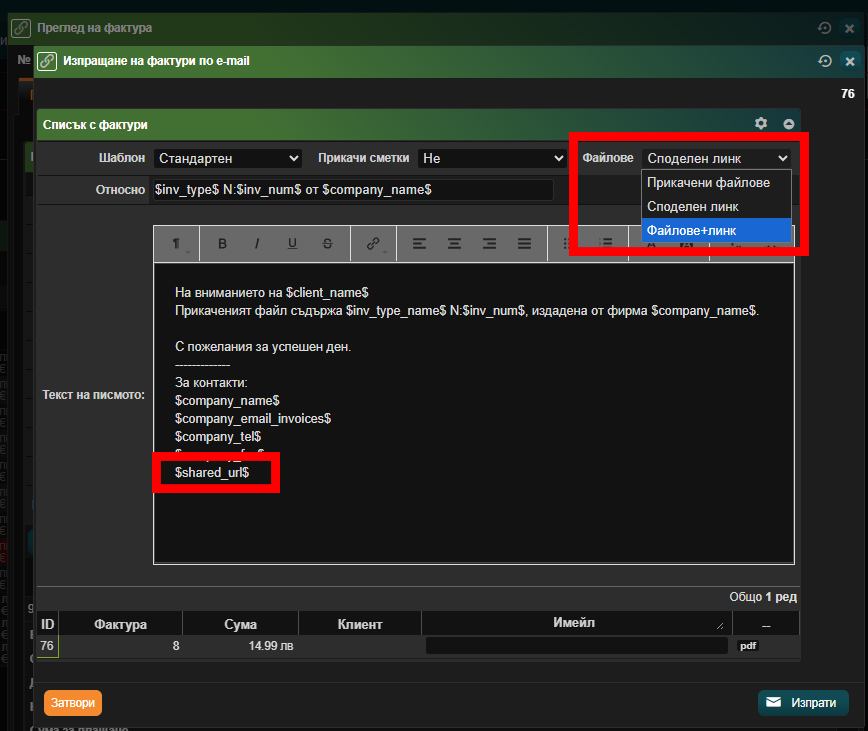Screen dimensions: 868x731
Task: Select Прикачени файлове option
Action: 708,182
